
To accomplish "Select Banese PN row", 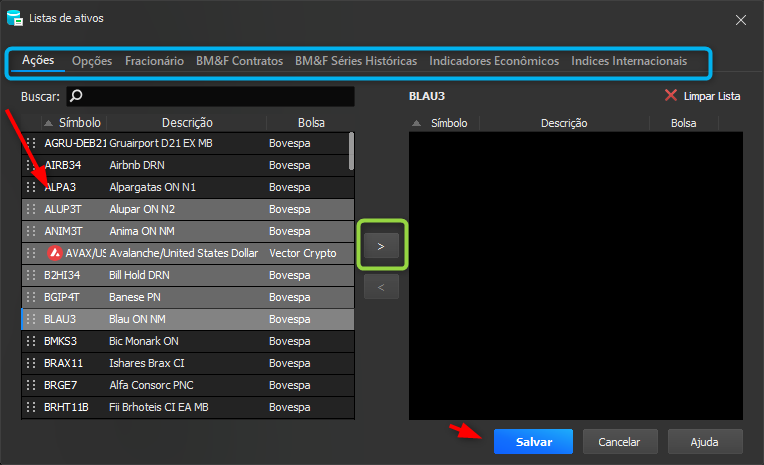I will pyautogui.click(x=188, y=297).
